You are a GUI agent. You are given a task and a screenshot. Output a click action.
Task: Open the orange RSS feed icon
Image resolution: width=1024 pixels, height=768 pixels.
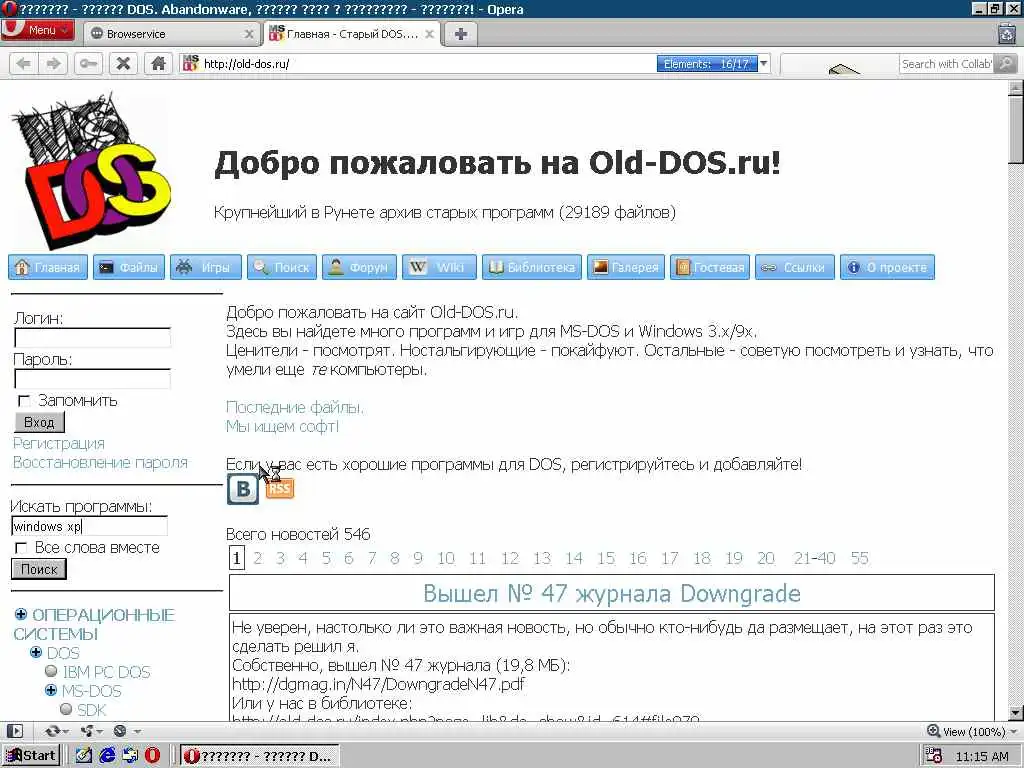pos(280,488)
